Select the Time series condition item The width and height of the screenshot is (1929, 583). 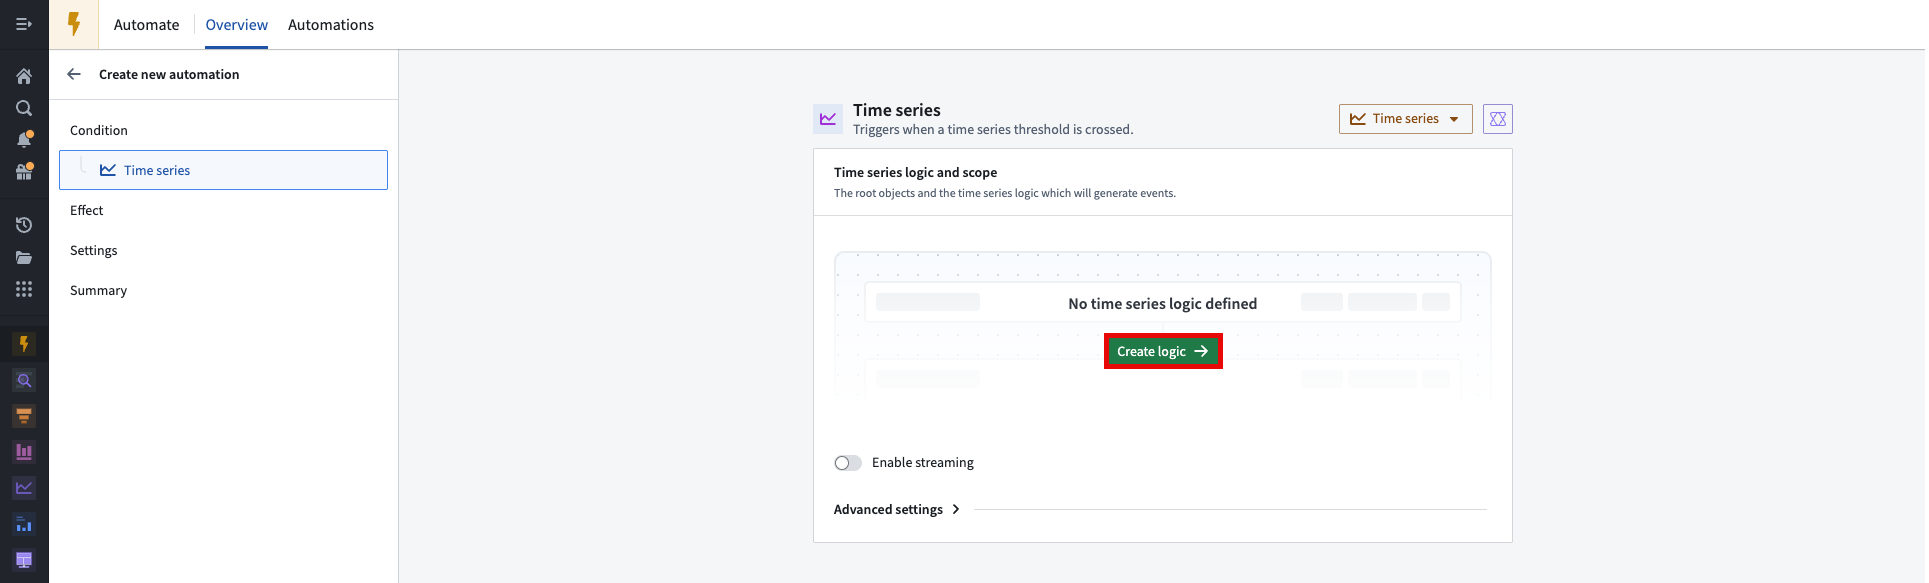[x=223, y=170]
